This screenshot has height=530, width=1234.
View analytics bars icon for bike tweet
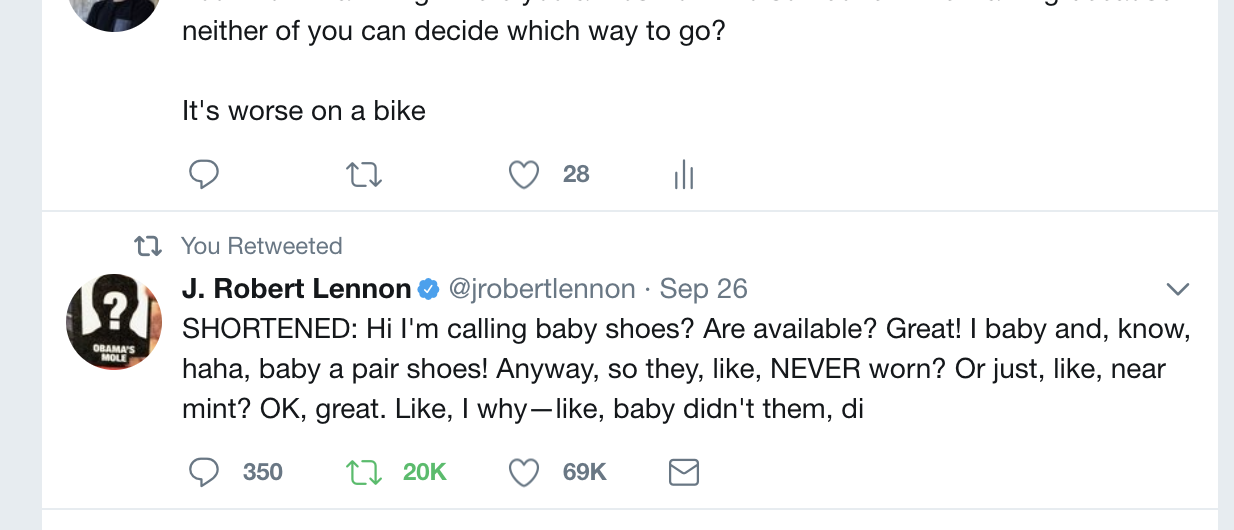pos(684,176)
